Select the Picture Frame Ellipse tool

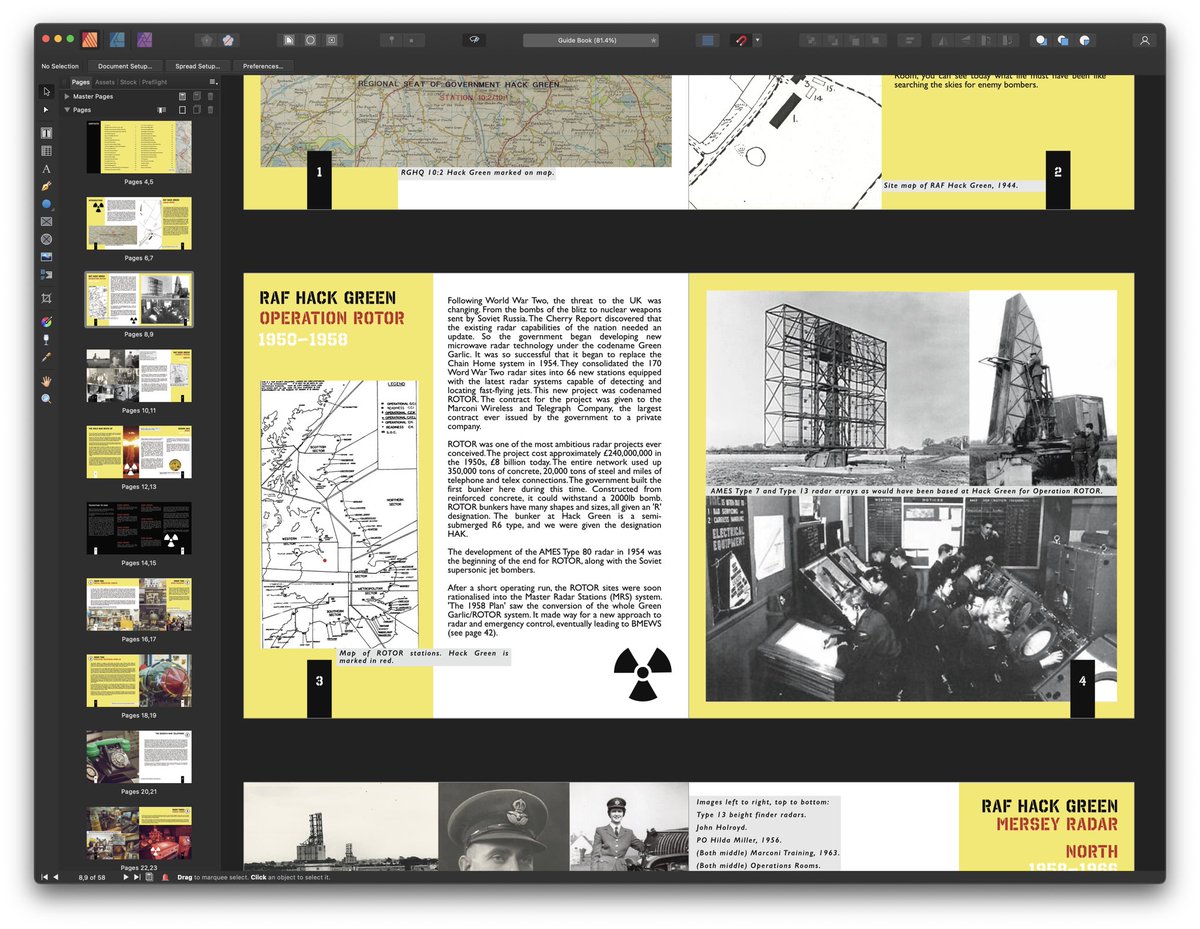coord(46,240)
